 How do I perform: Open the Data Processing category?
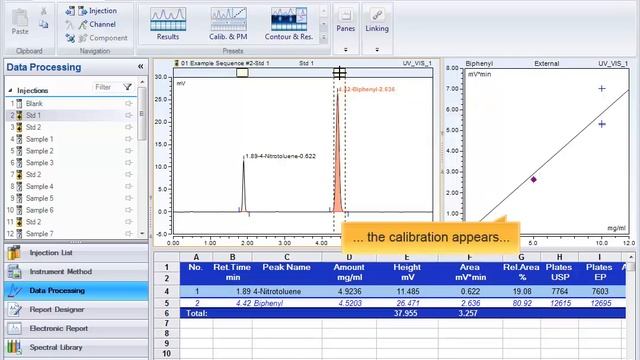(76, 291)
